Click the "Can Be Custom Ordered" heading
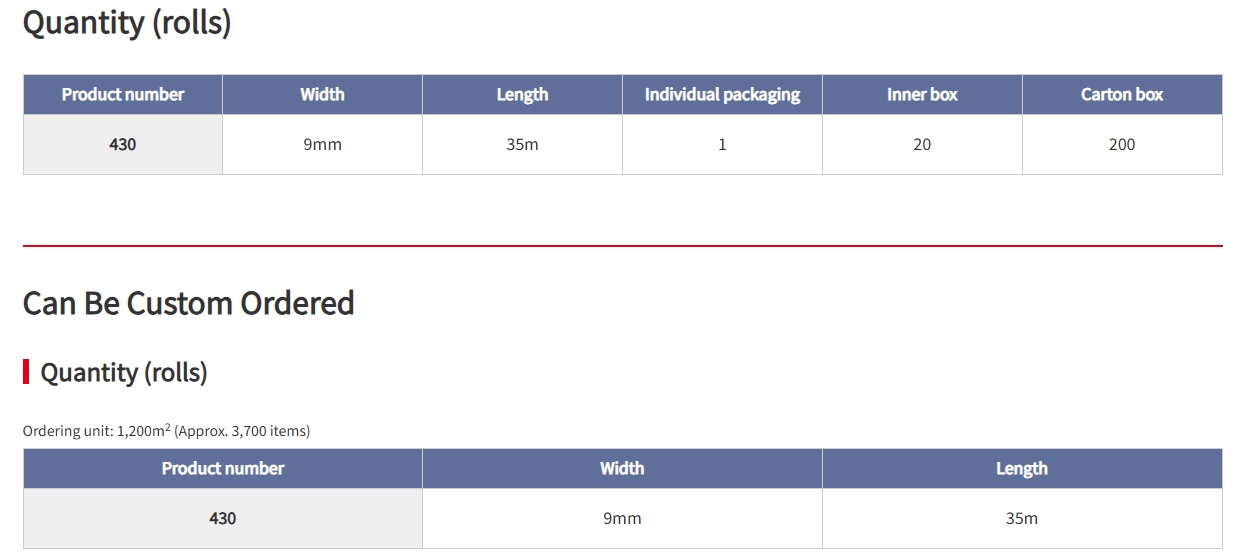1243x559 pixels. point(189,303)
